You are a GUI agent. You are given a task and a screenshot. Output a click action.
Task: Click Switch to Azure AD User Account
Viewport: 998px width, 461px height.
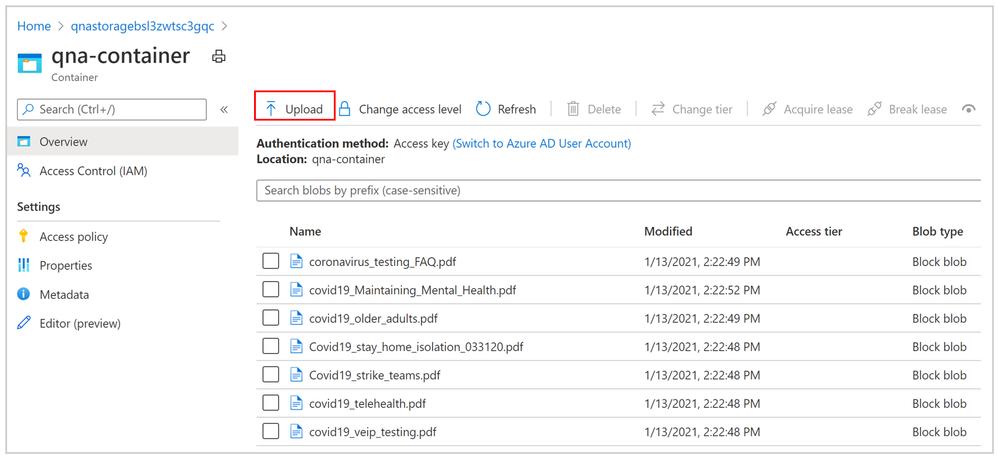coord(542,143)
